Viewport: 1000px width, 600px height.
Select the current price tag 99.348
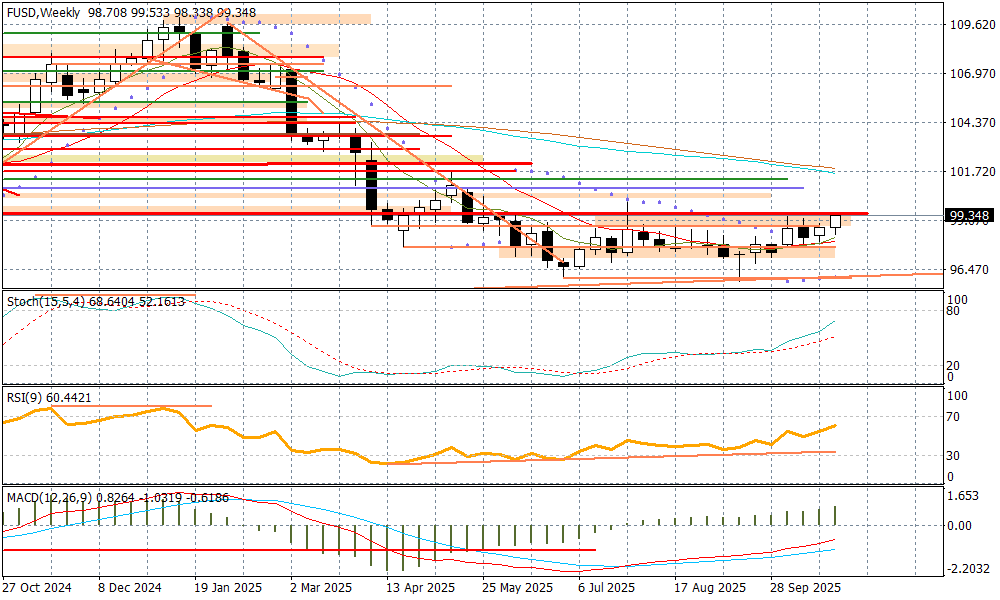[x=968, y=215]
